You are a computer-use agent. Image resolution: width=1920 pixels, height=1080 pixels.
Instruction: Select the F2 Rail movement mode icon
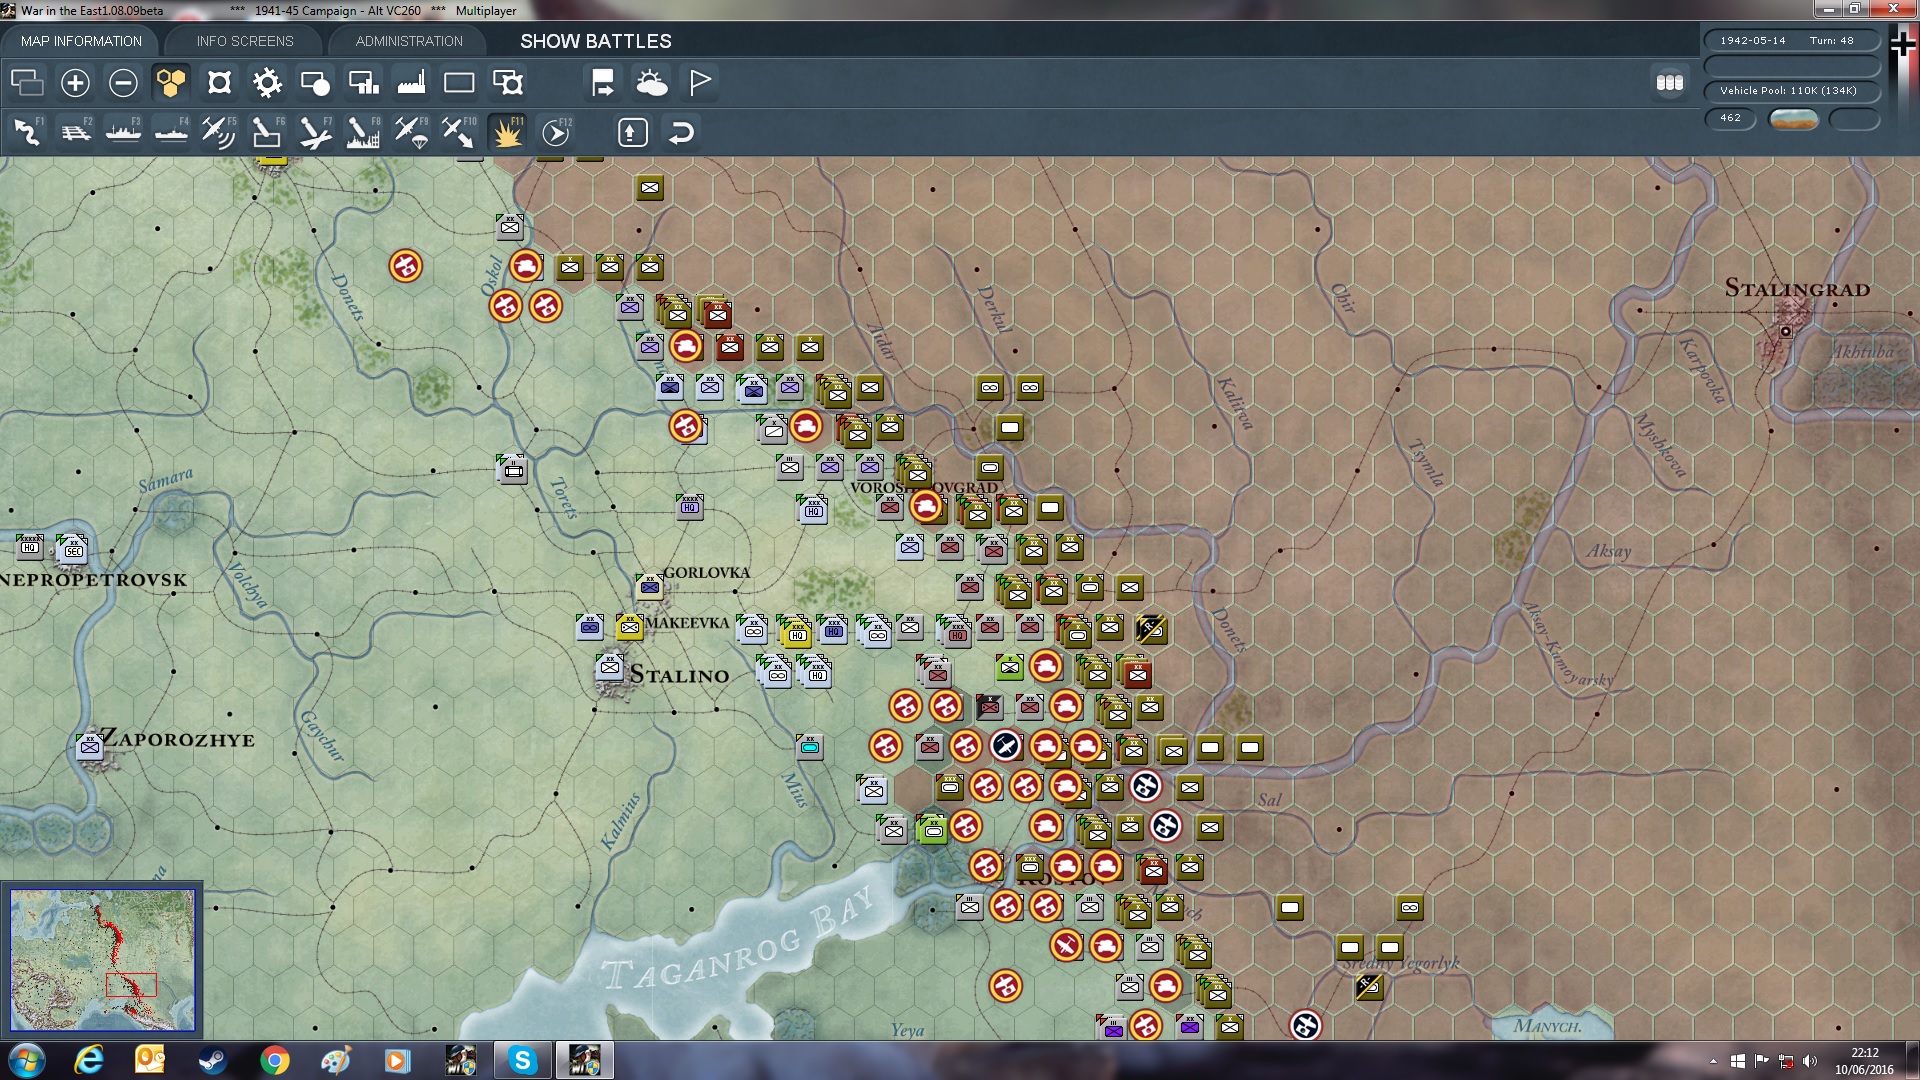(75, 132)
